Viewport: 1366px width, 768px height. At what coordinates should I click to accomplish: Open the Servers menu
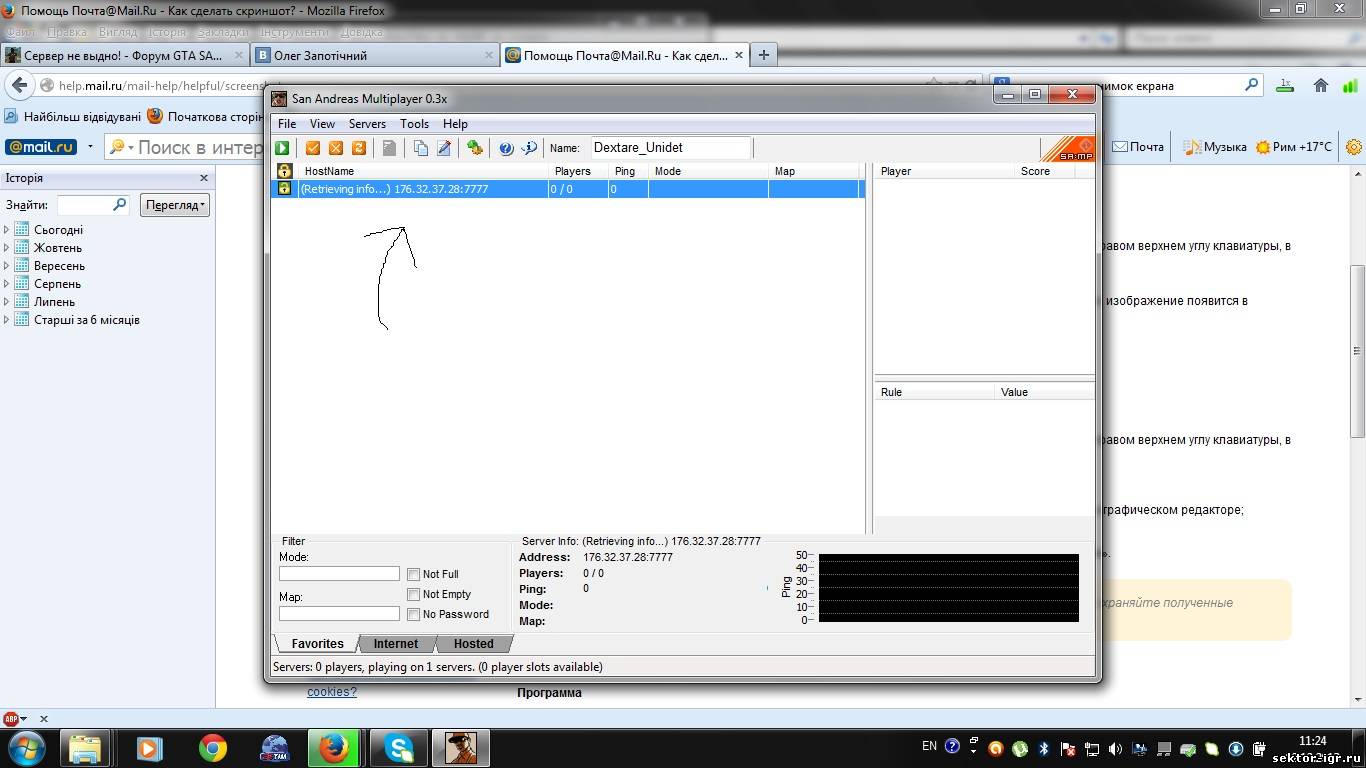367,124
